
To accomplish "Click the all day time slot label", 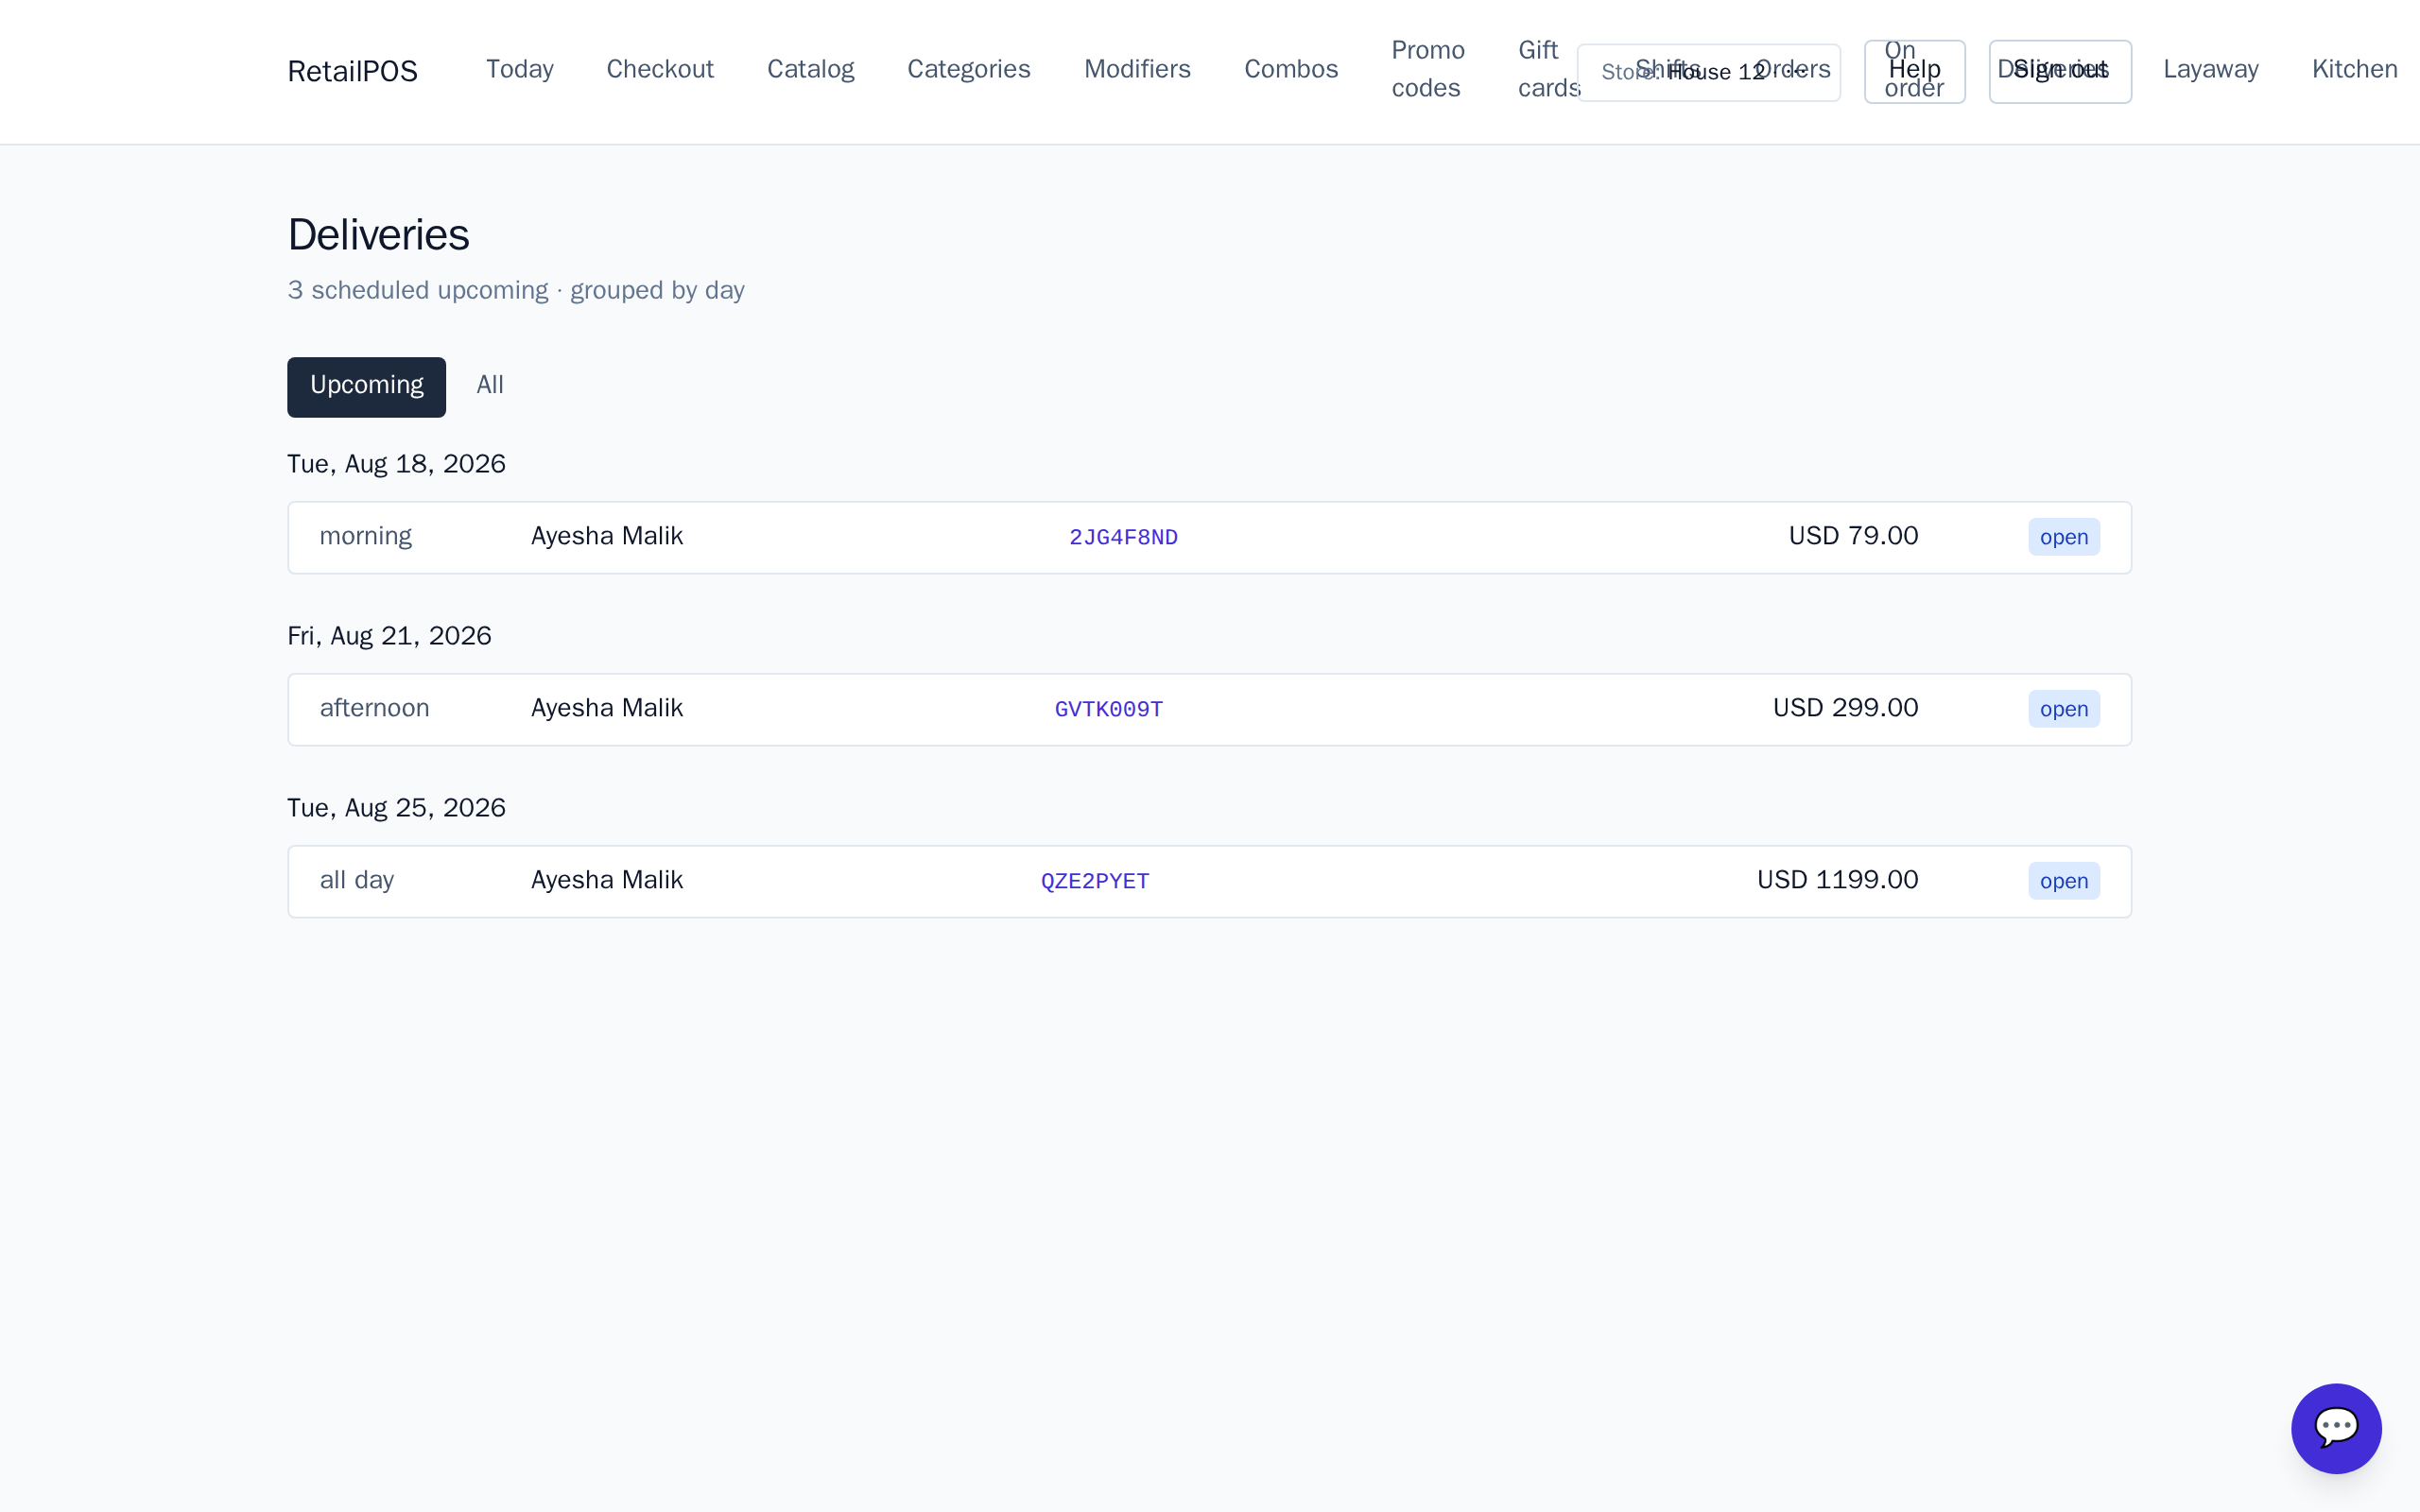I will tap(356, 881).
